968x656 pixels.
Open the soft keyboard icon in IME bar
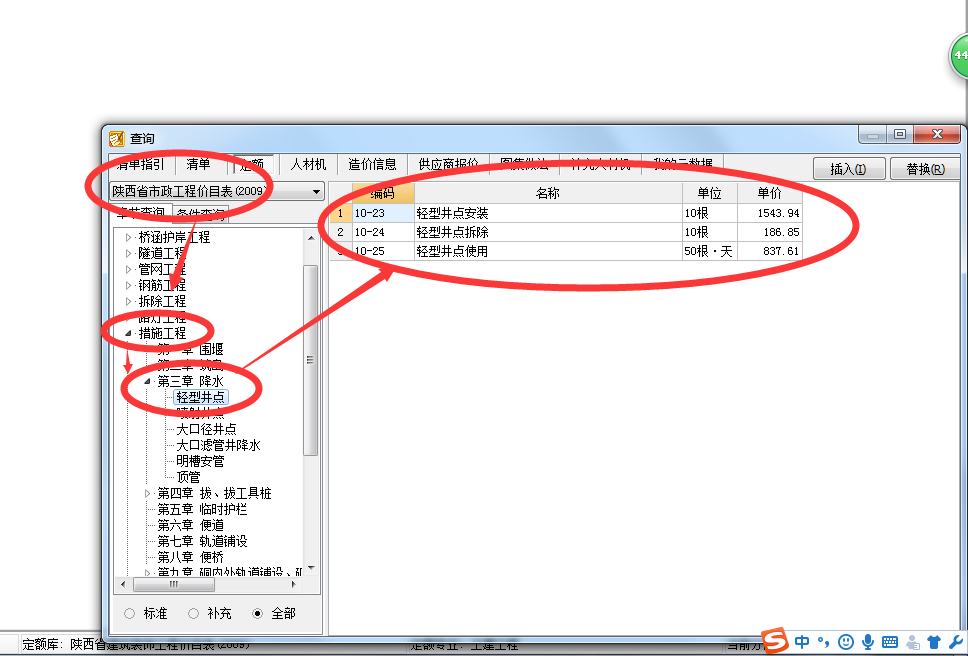(890, 642)
